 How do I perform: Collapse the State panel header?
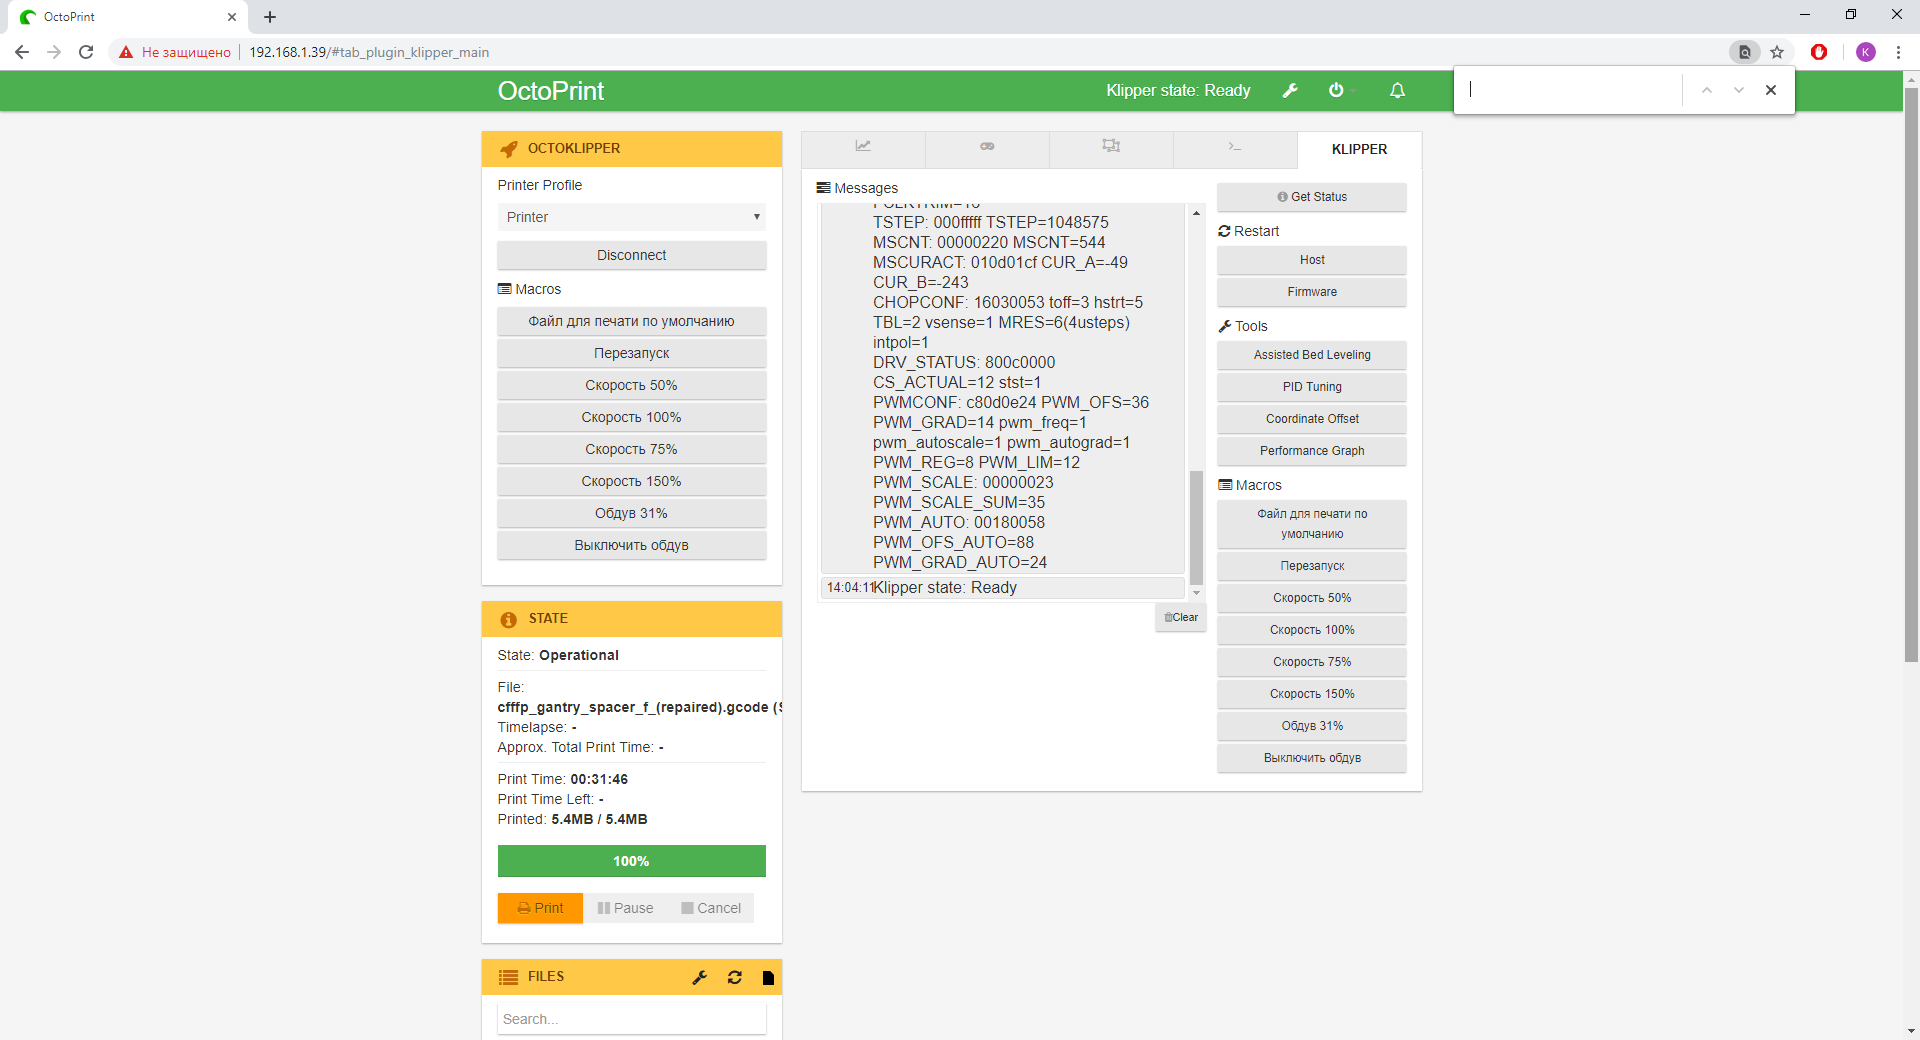[631, 619]
